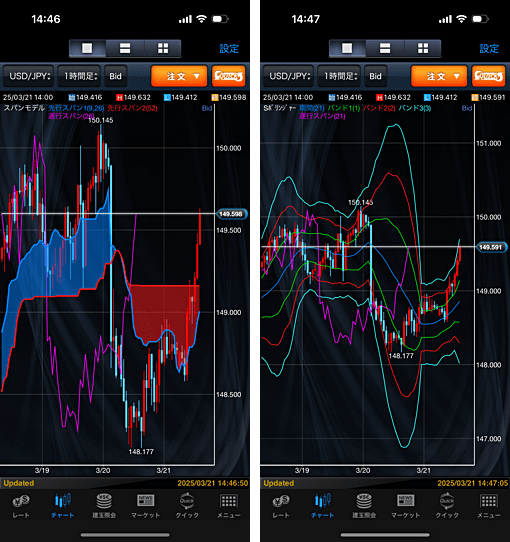The image size is (510, 542).
Task: Open 注文 order dropdown in right screen
Action: [439, 76]
